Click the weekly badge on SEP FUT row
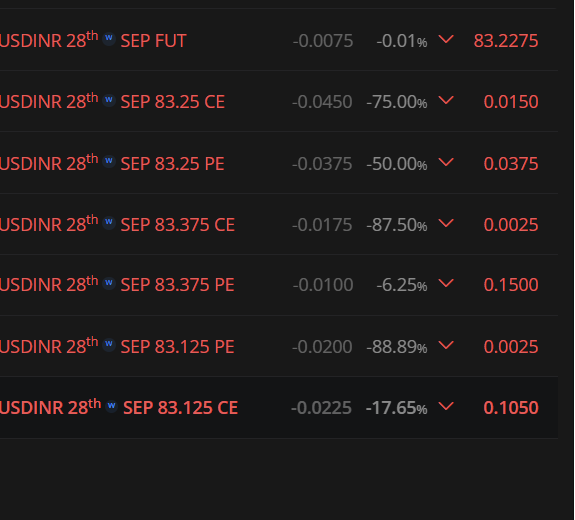The image size is (575, 520). (x=109, y=38)
